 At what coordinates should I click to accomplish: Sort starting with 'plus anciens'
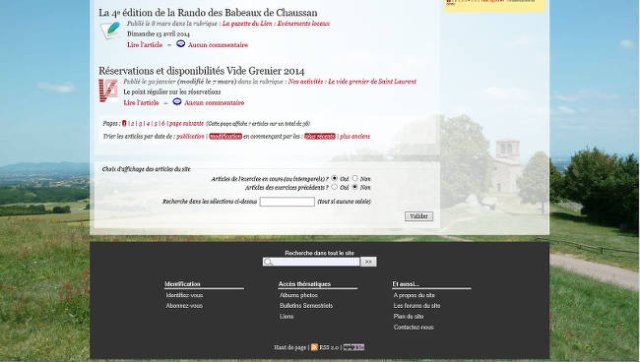[355, 136]
